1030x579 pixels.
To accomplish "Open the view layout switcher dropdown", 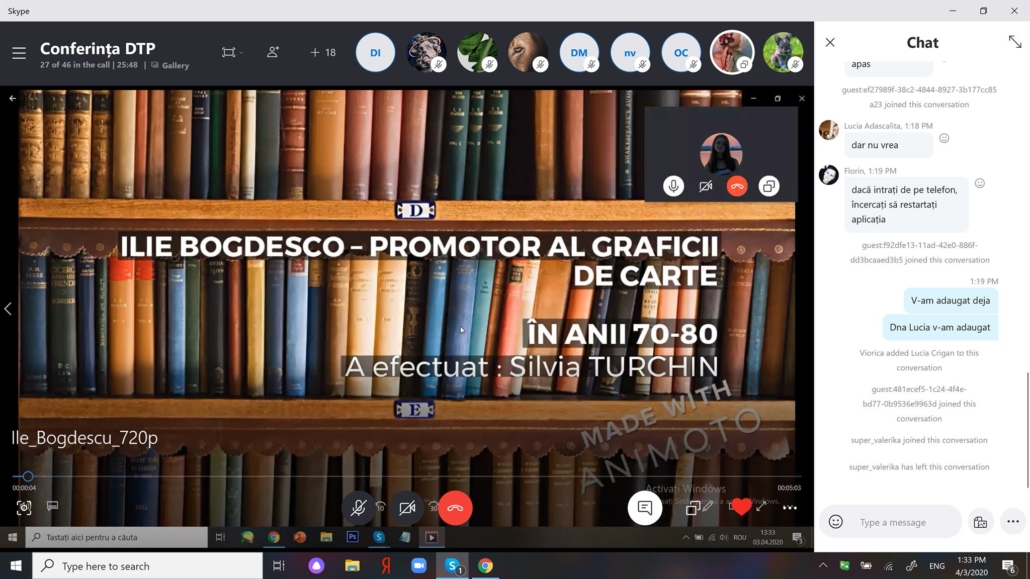I will point(232,53).
